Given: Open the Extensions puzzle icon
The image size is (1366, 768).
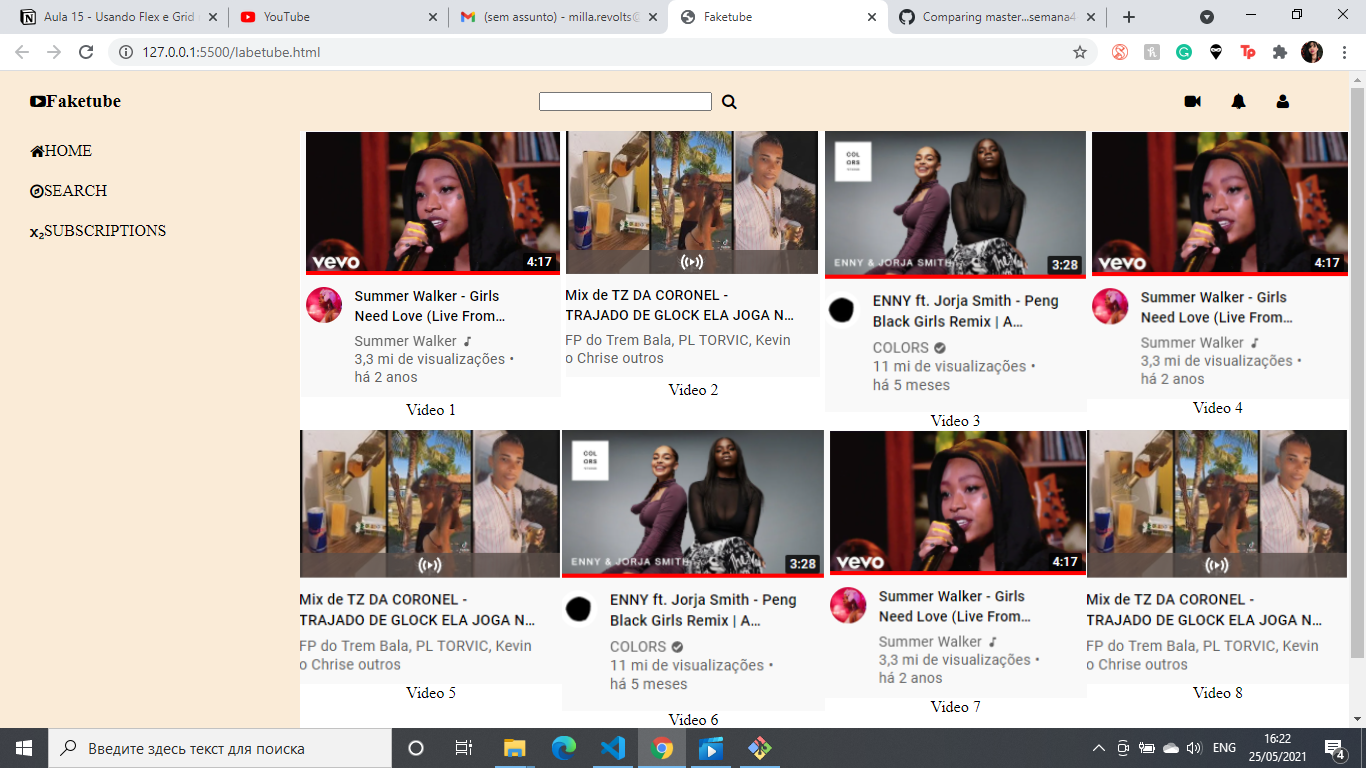Looking at the screenshot, I should 1280,52.
